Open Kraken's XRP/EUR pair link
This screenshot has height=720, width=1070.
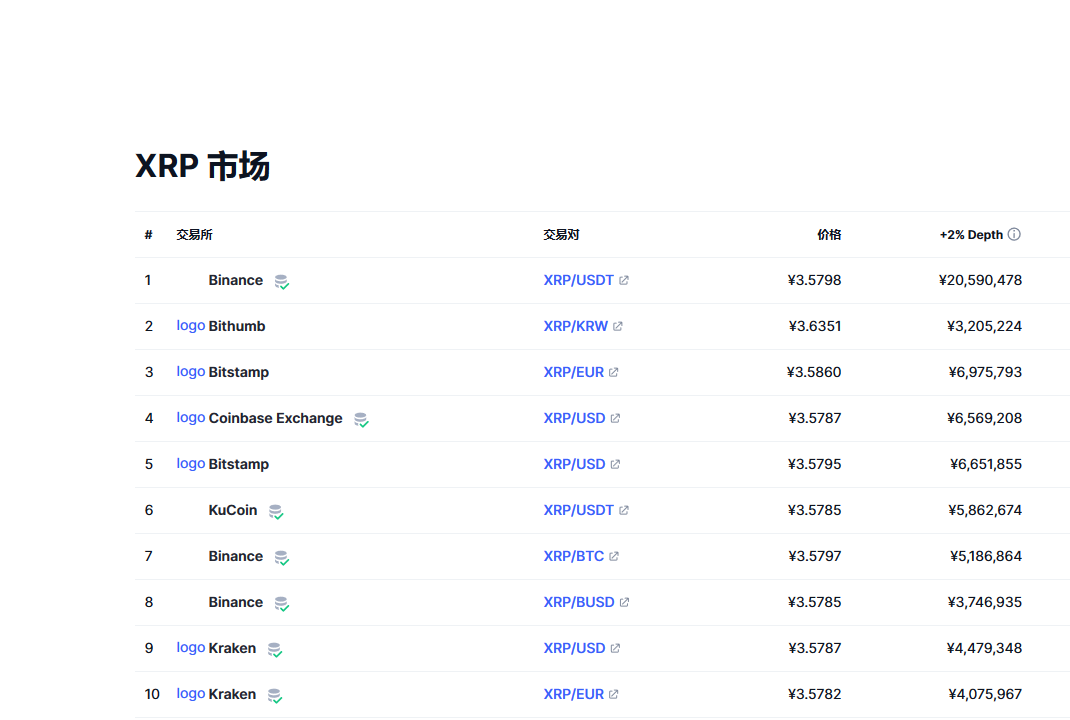[x=573, y=694]
